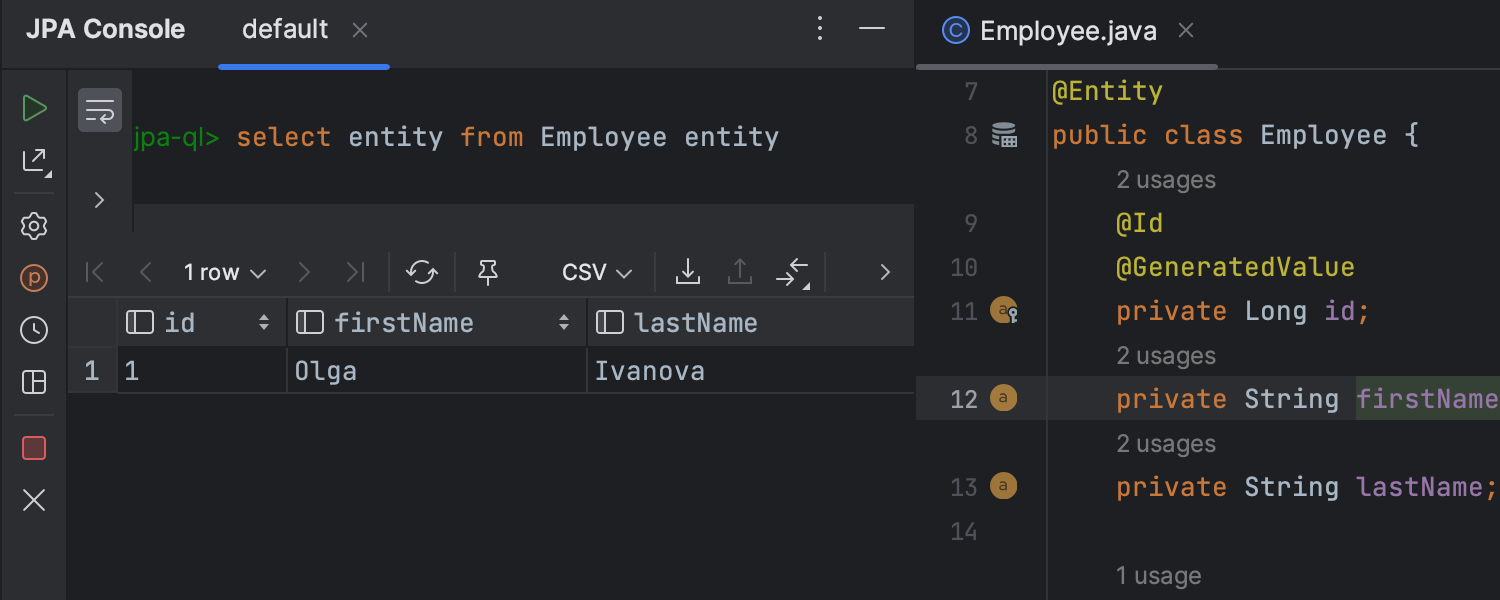Click the 'Employee' class name on line 8
1500x600 pixels.
[1323, 136]
